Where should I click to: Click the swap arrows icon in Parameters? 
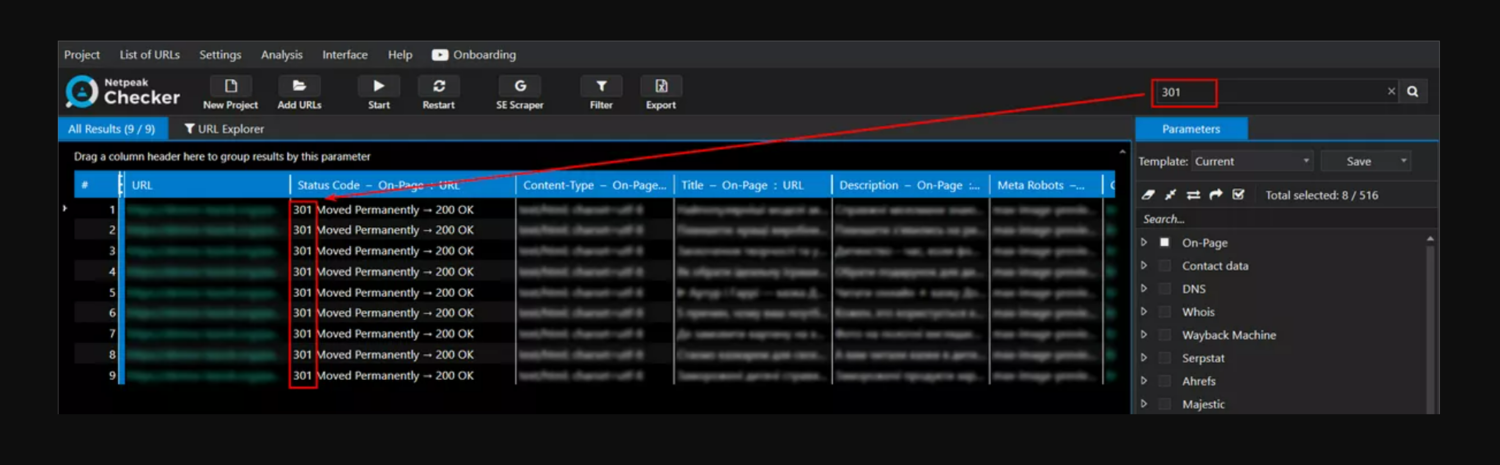(x=1193, y=195)
